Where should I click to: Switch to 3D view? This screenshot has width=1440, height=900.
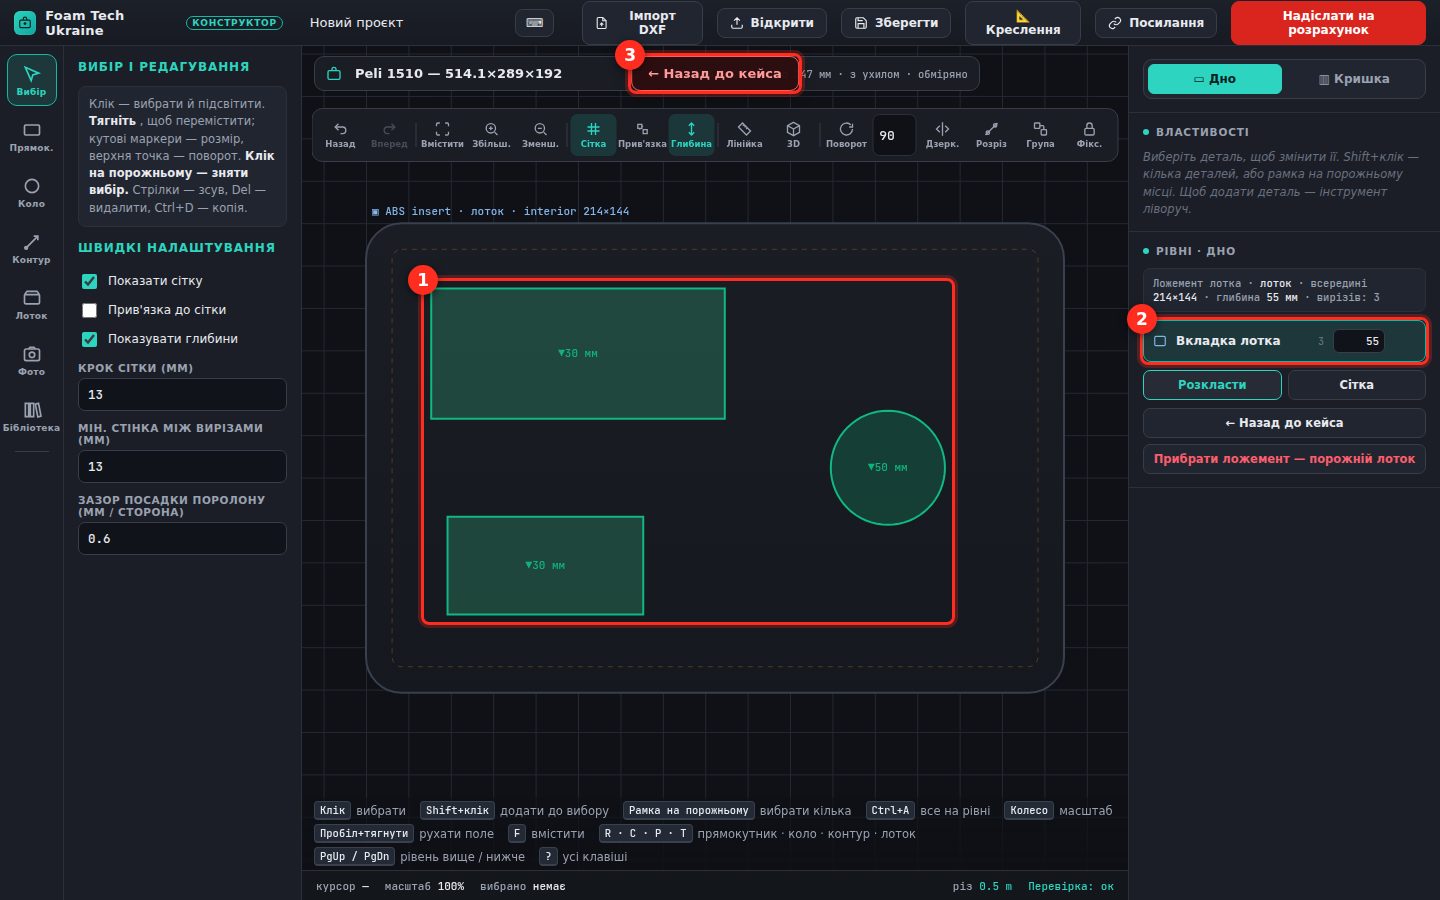coord(793,135)
